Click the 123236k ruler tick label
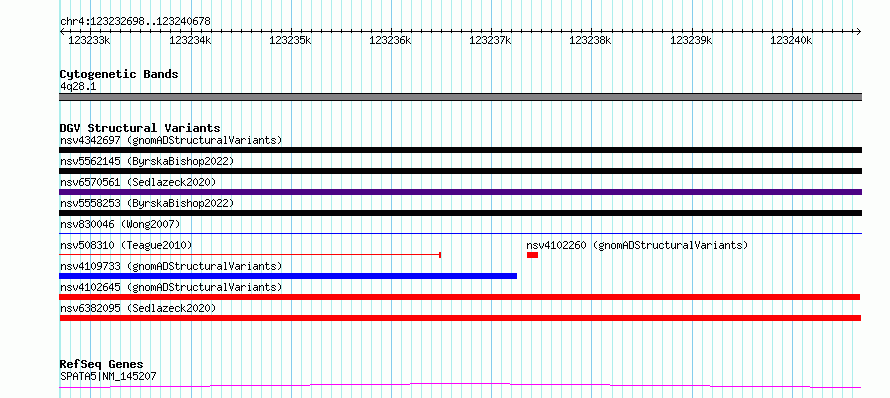 click(390, 40)
